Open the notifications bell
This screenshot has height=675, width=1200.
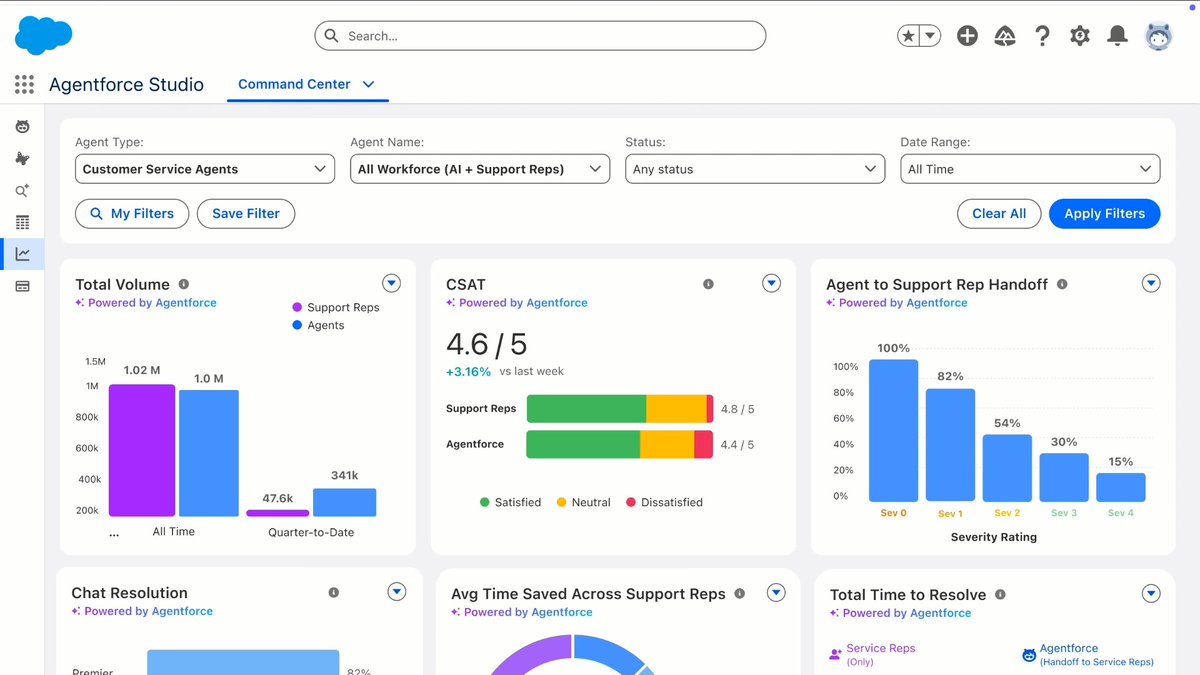pos(1118,36)
